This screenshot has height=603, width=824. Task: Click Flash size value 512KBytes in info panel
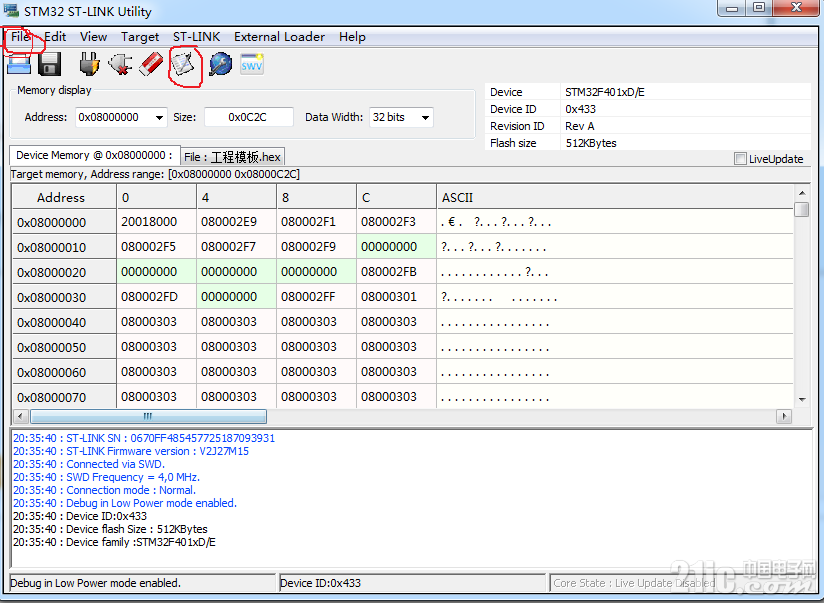coord(591,143)
